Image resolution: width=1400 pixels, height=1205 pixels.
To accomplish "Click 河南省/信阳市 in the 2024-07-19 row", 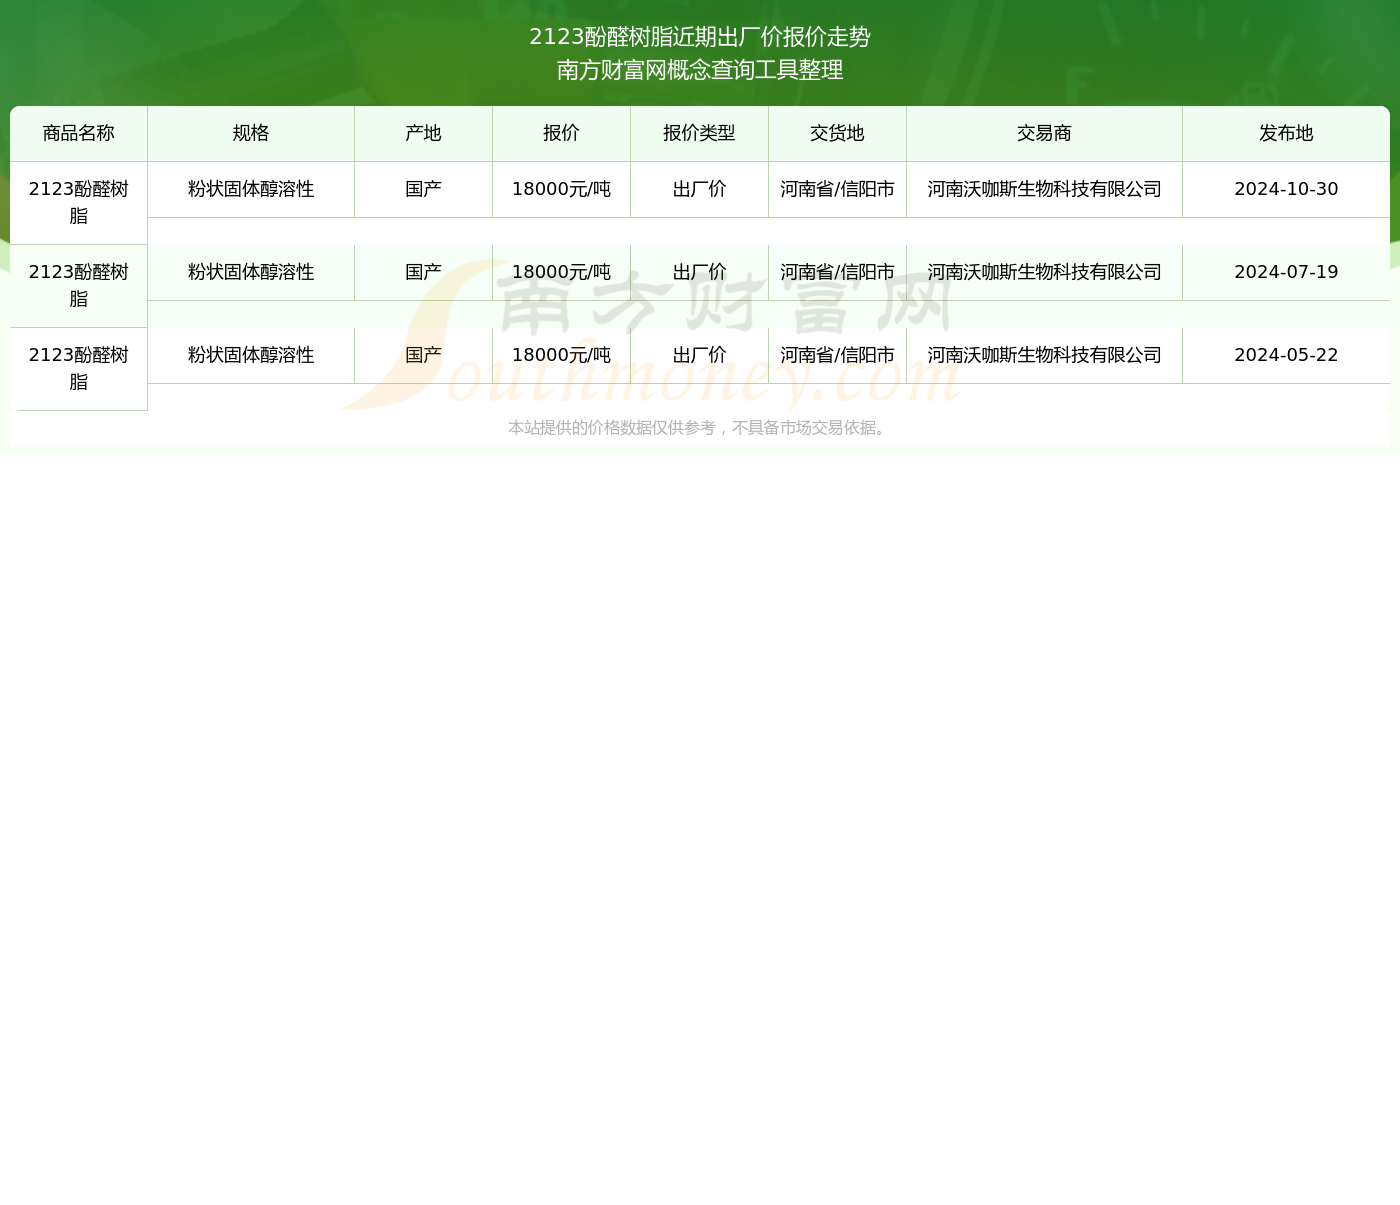I will click(x=837, y=272).
